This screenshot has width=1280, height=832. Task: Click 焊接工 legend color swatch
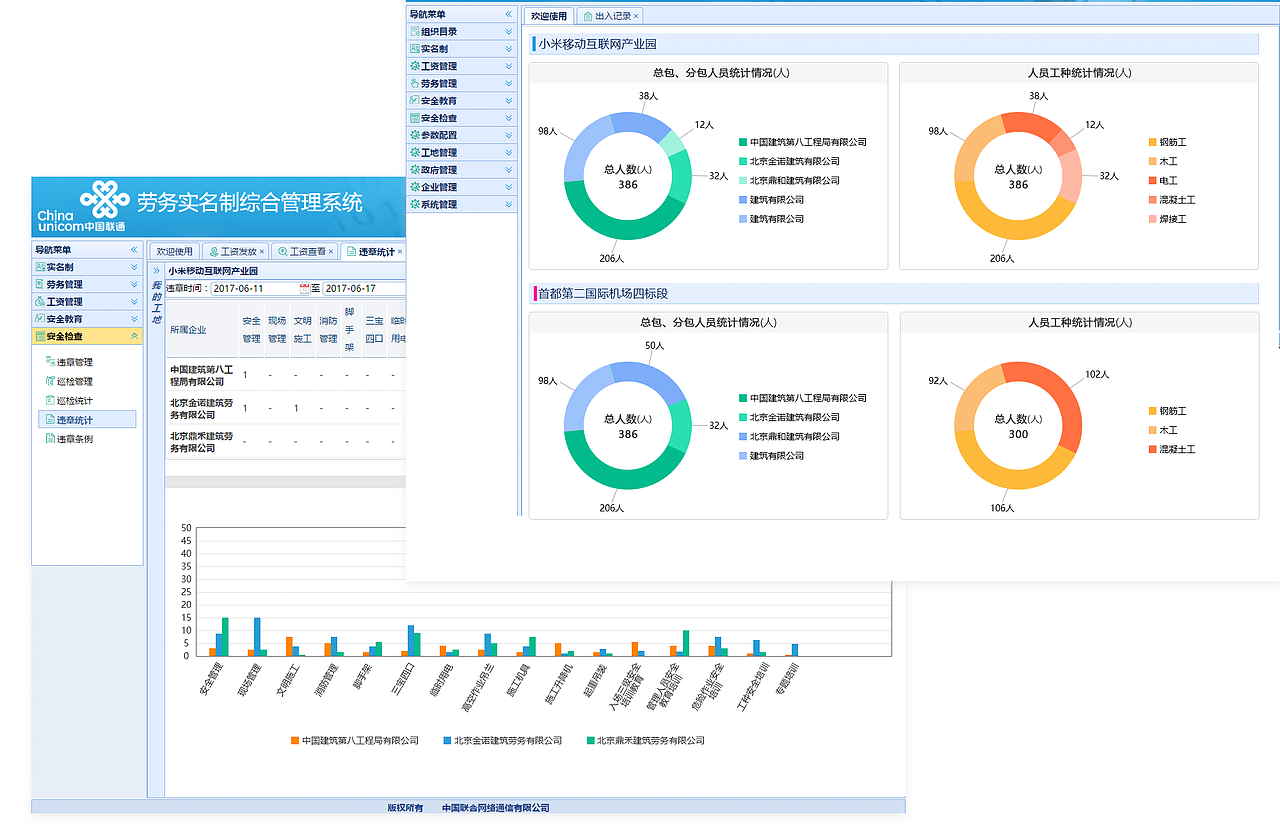(x=1152, y=219)
